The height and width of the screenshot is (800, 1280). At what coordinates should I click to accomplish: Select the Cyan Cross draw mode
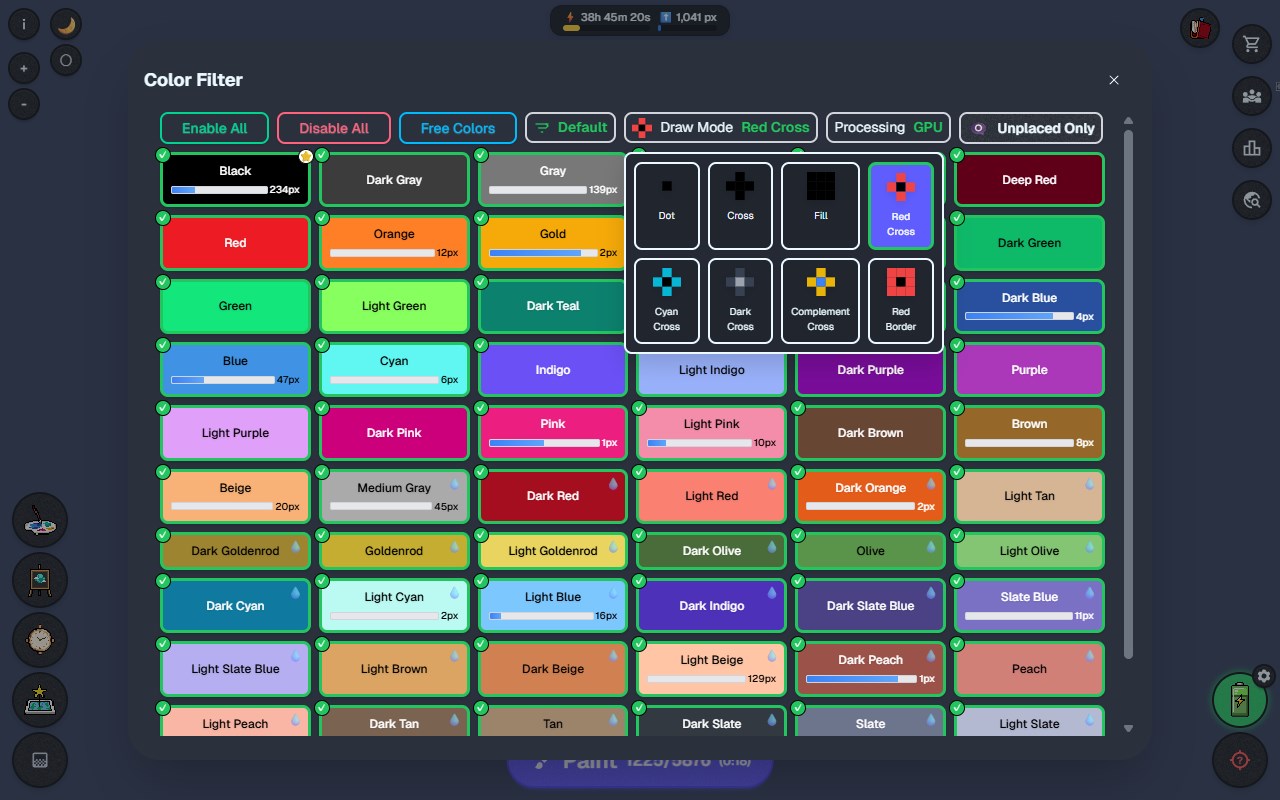[x=667, y=302]
